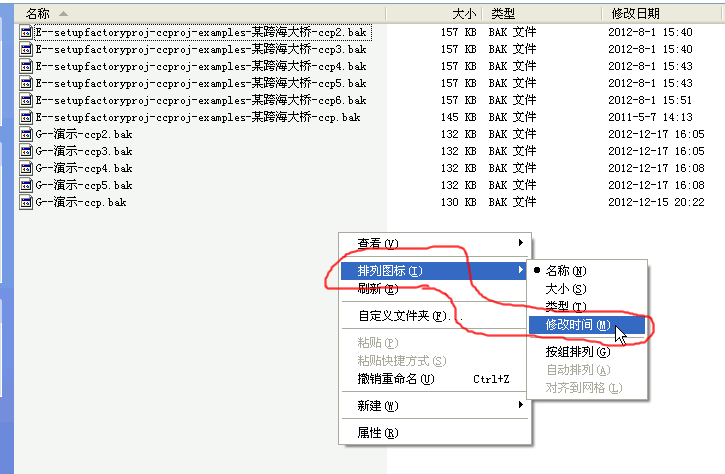Image resolution: width=725 pixels, height=474 pixels.
Task: Select file name 某跨海大桥-ccp3.bak
Action: click(x=201, y=49)
